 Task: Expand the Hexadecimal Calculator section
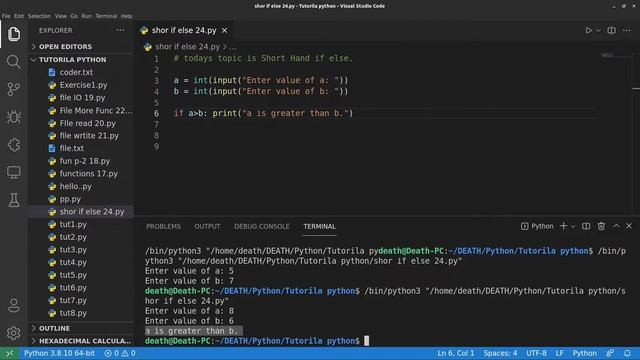(x=81, y=341)
